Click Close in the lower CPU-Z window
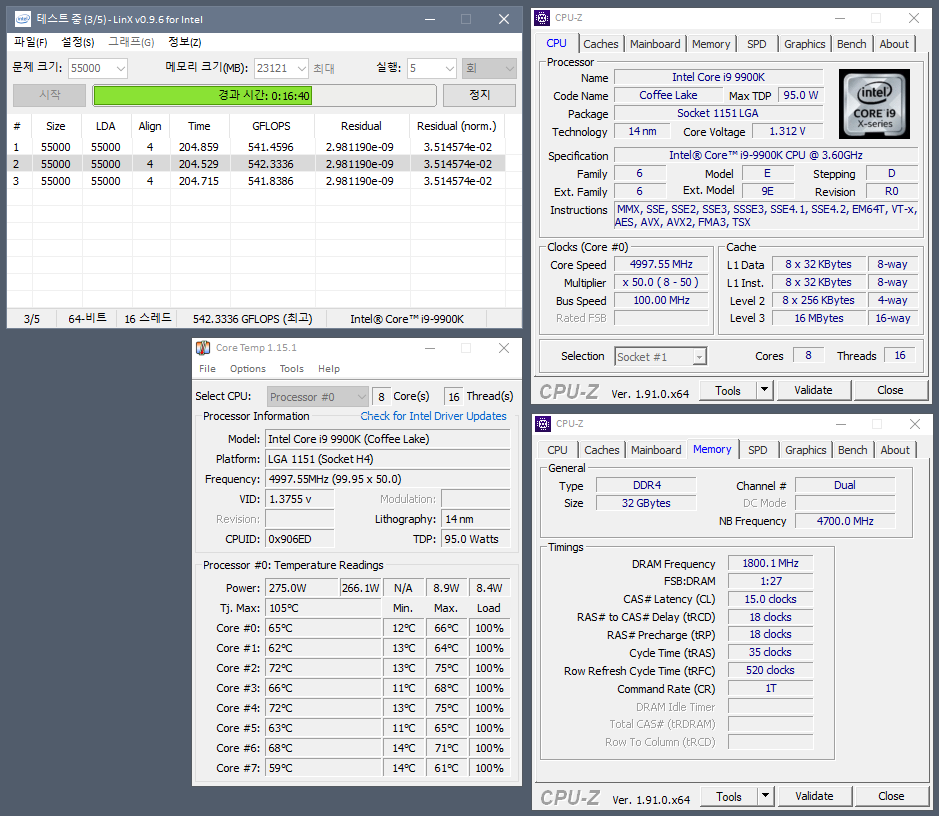Image resolution: width=939 pixels, height=816 pixels. point(892,796)
